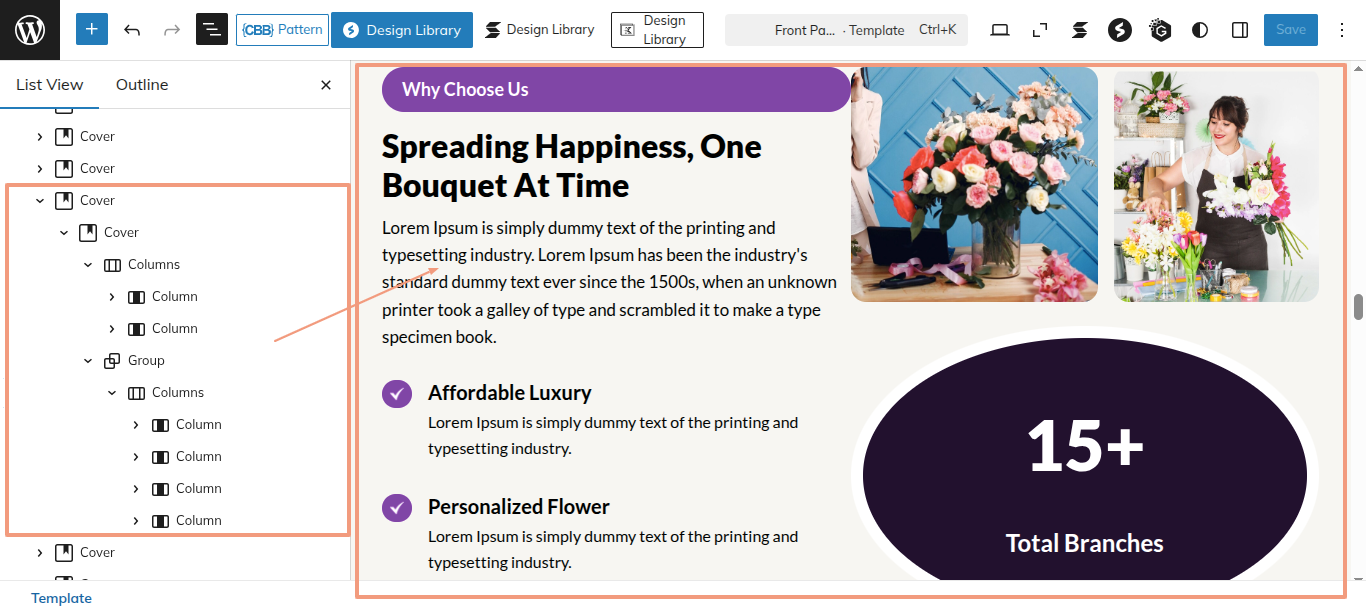Viewport: 1366px width, 615px height.
Task: Click the undo arrow icon
Action: coord(132,30)
